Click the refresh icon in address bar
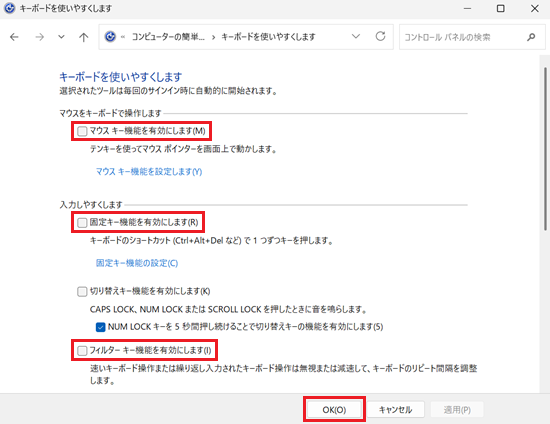The image size is (550, 424). (x=381, y=36)
